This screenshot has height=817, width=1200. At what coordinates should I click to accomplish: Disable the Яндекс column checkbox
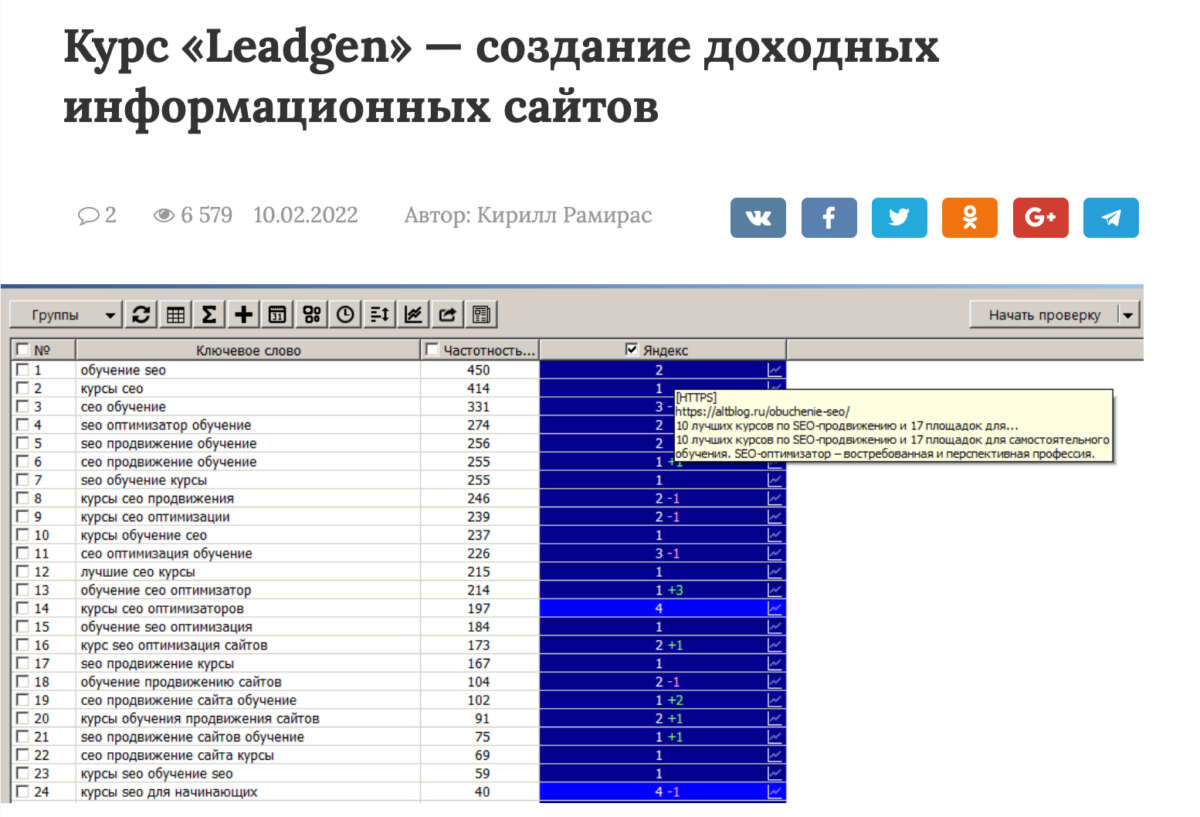coord(632,349)
